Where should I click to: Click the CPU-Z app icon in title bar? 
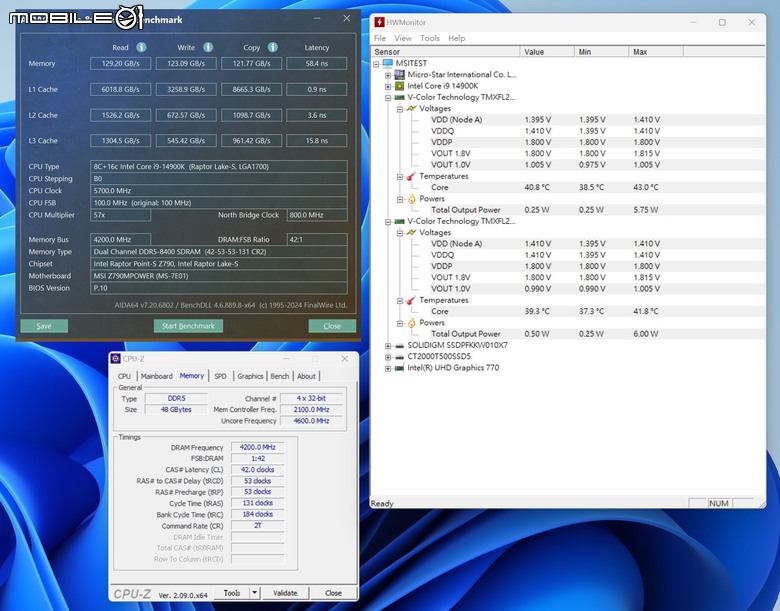click(x=115, y=359)
